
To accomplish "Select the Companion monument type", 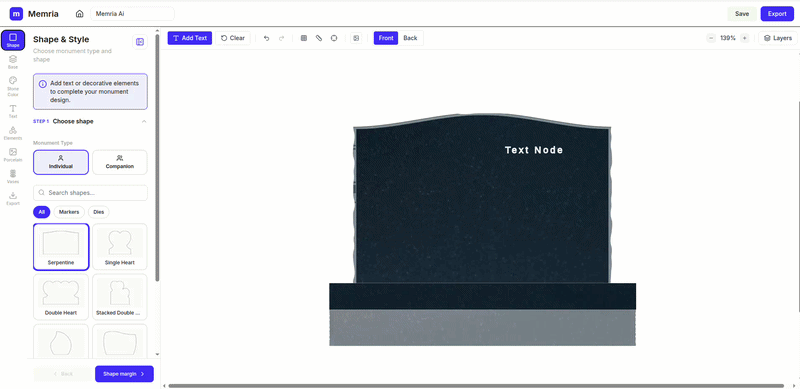I will [120, 162].
